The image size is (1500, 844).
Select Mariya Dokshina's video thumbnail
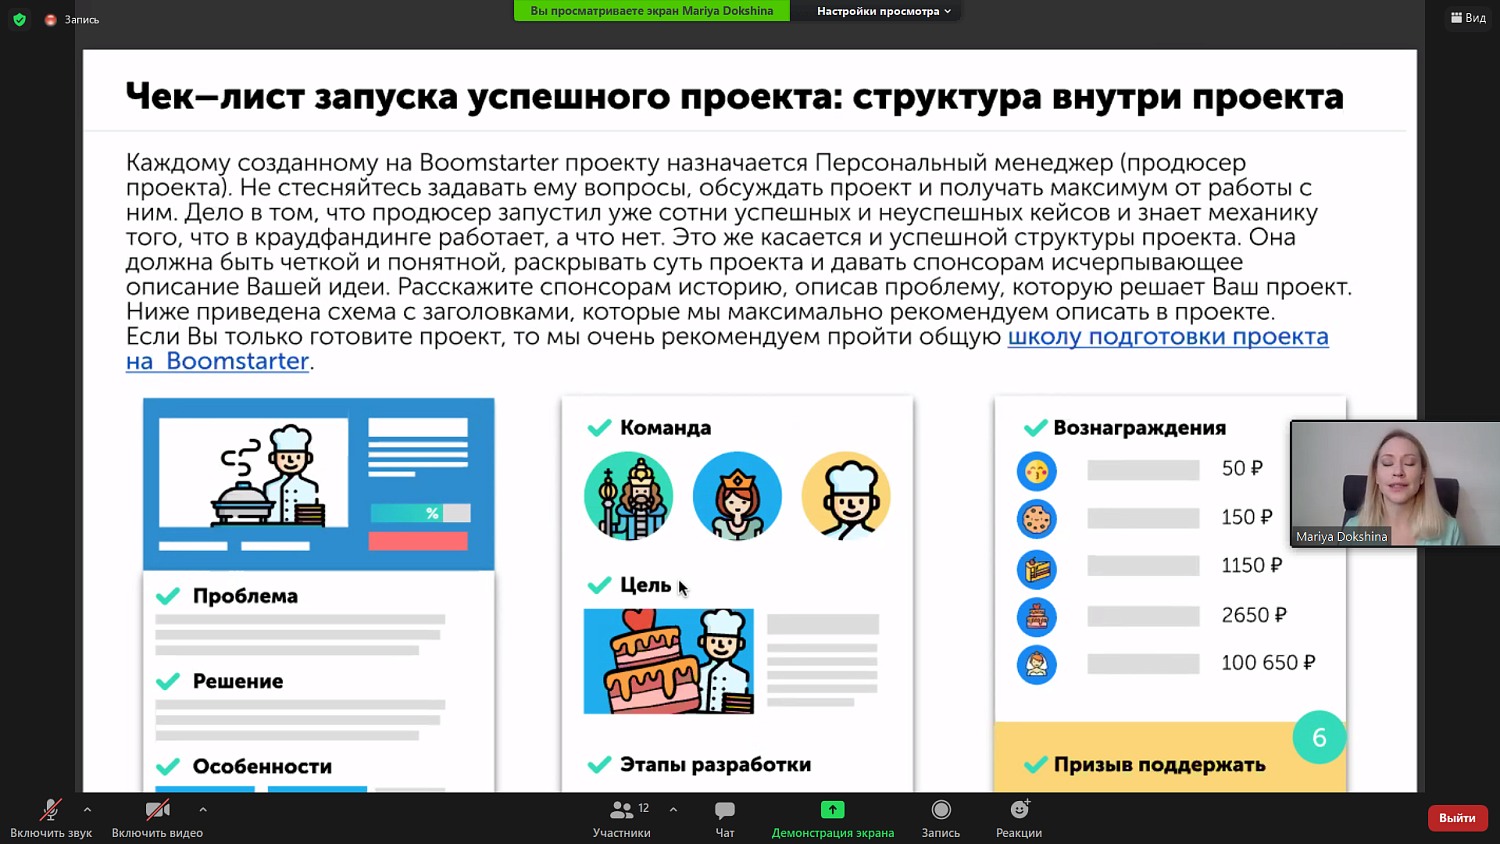1395,484
